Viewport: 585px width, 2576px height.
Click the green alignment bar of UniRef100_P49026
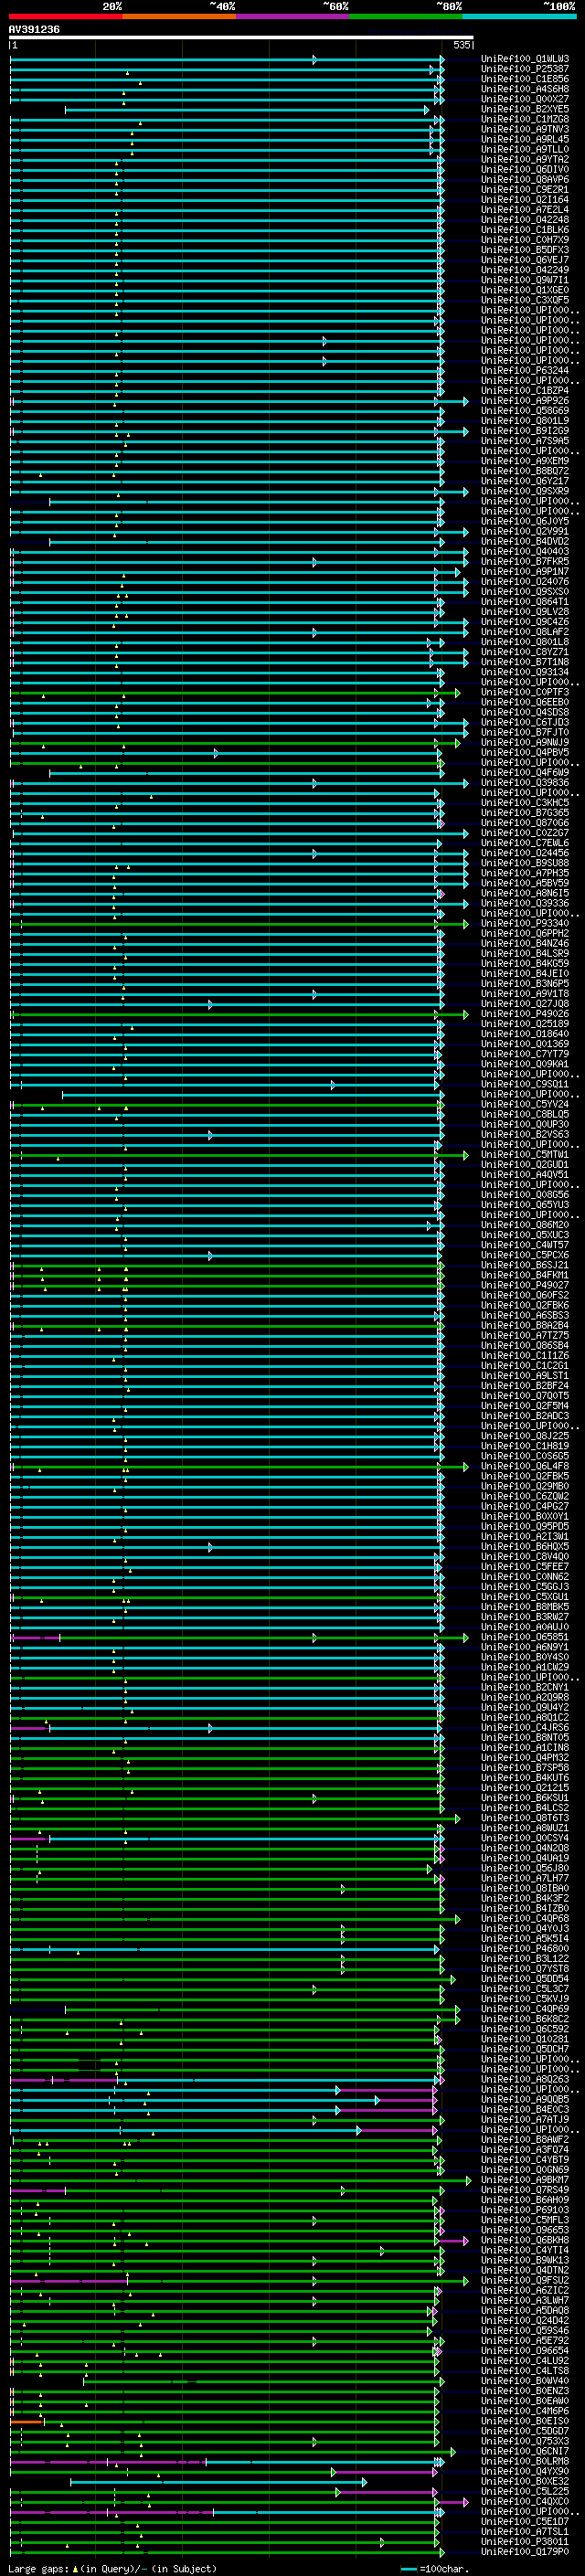[238, 1014]
